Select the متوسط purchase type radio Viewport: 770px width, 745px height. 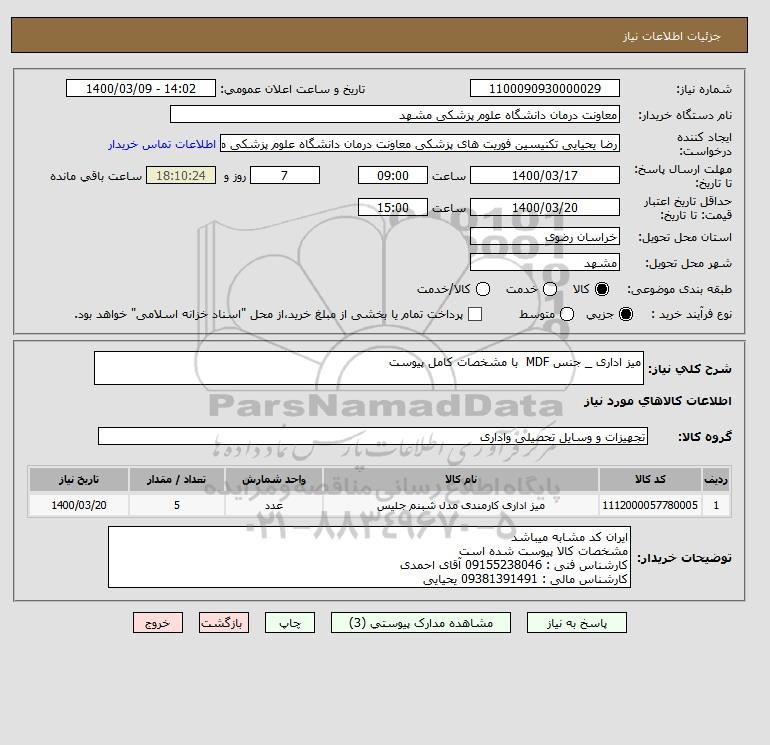tap(567, 314)
